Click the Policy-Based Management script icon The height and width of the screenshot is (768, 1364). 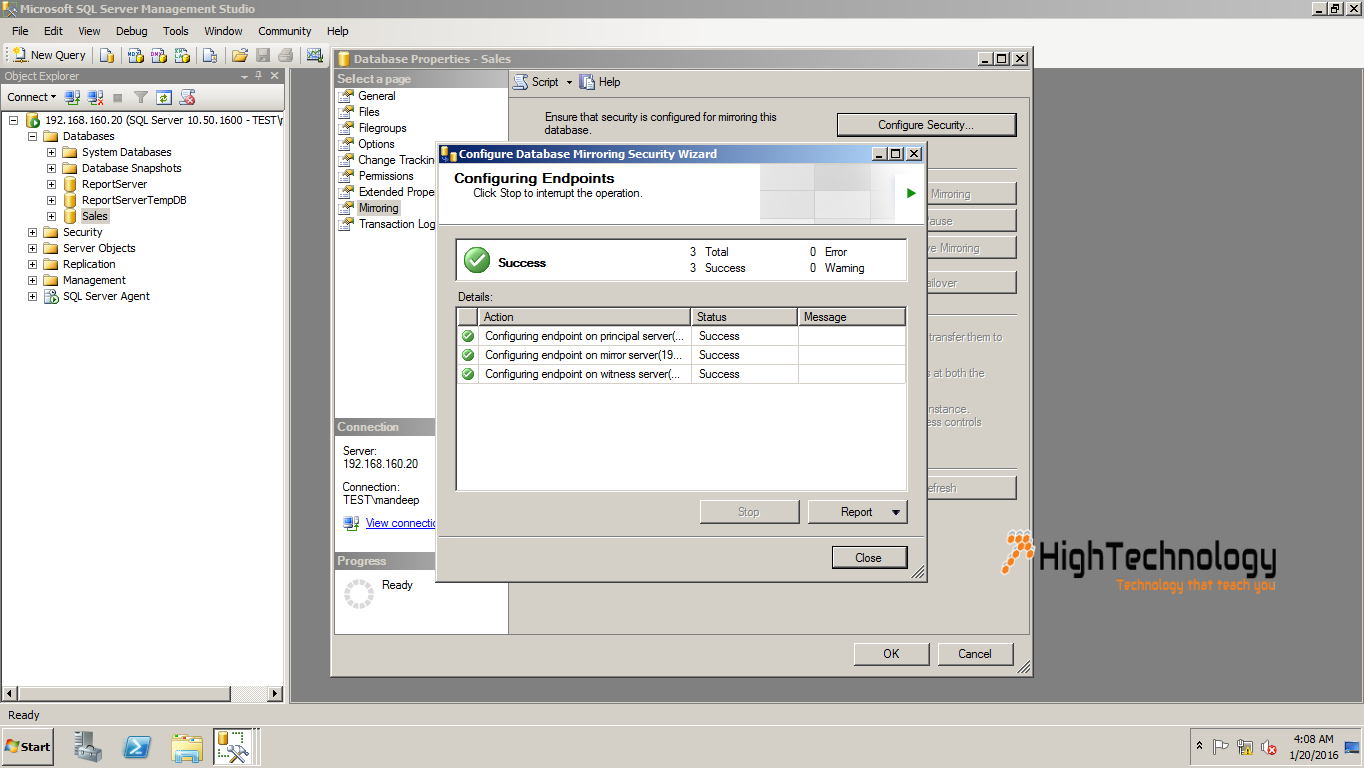pyautogui.click(x=187, y=97)
